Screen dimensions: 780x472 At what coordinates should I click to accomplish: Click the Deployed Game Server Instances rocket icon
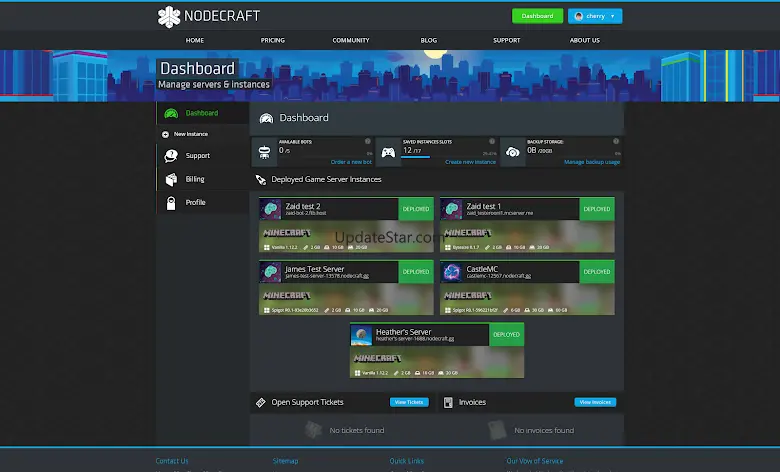(x=261, y=180)
